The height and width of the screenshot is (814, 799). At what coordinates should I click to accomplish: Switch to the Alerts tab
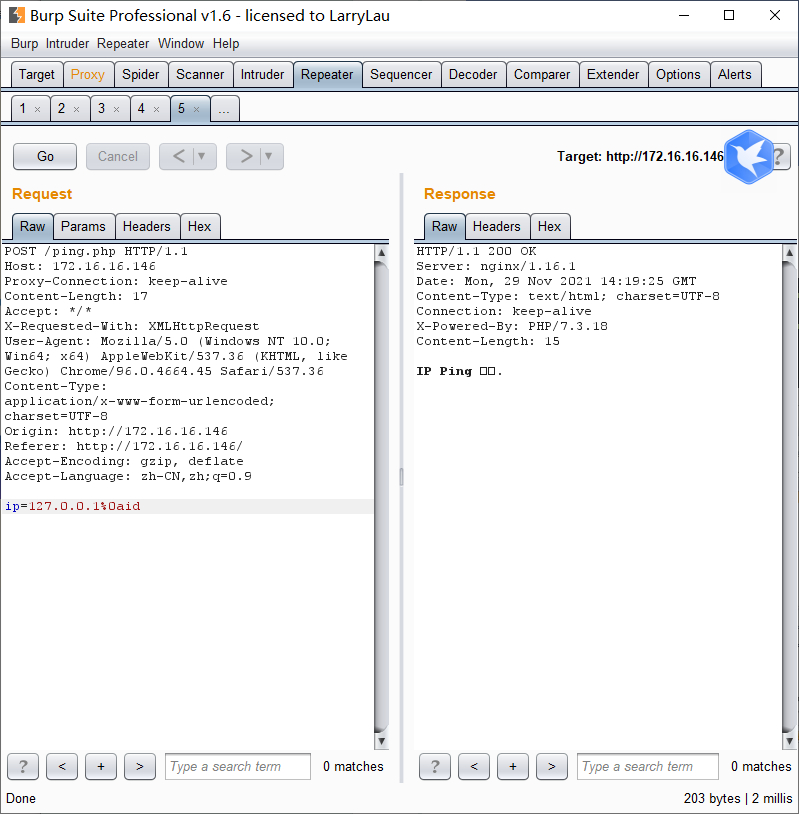735,75
